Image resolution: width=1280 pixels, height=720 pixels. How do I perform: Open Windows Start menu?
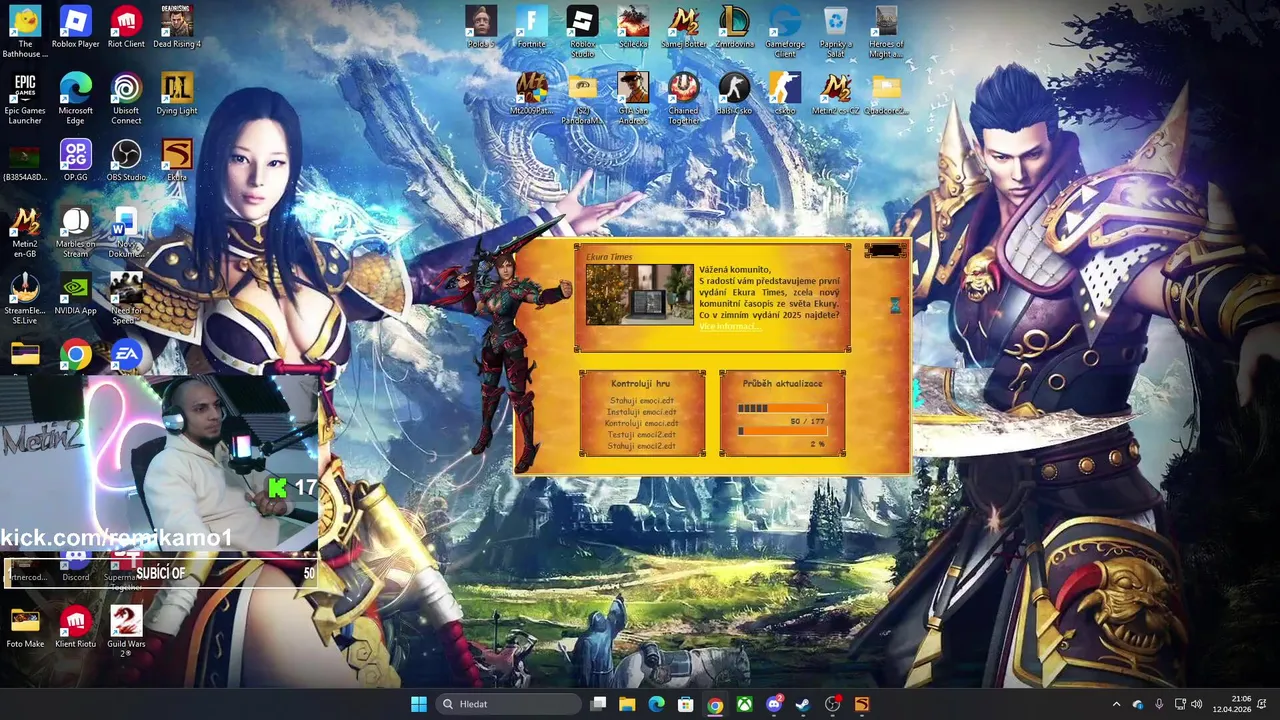419,704
